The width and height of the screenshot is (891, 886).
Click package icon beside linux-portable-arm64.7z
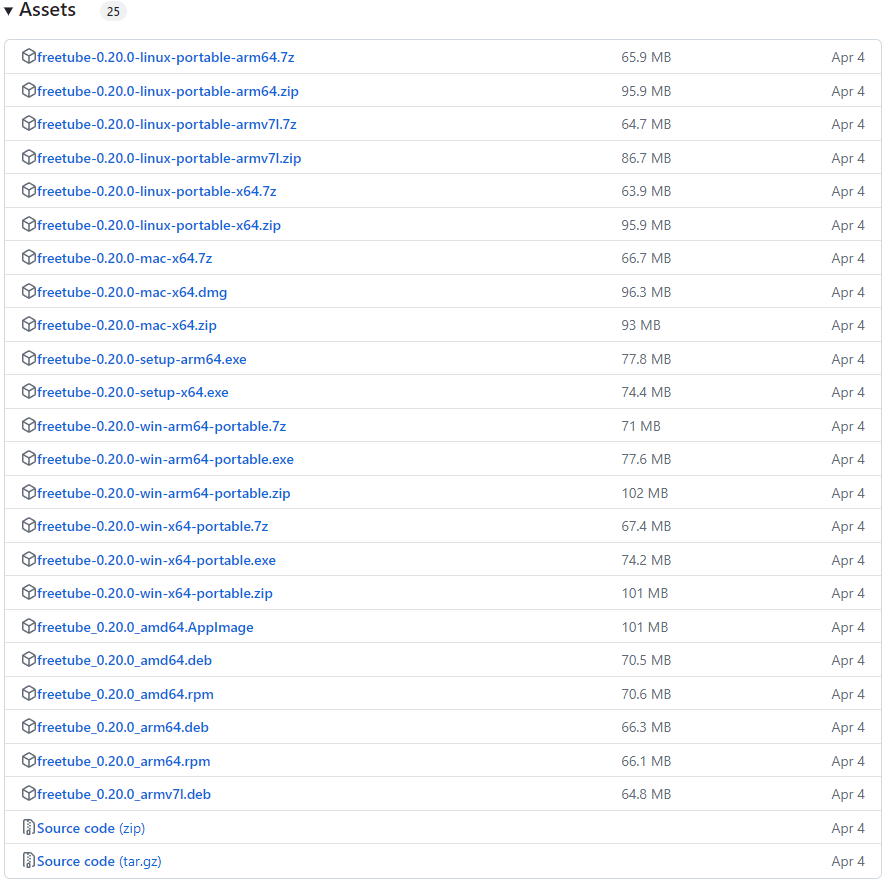[28, 56]
